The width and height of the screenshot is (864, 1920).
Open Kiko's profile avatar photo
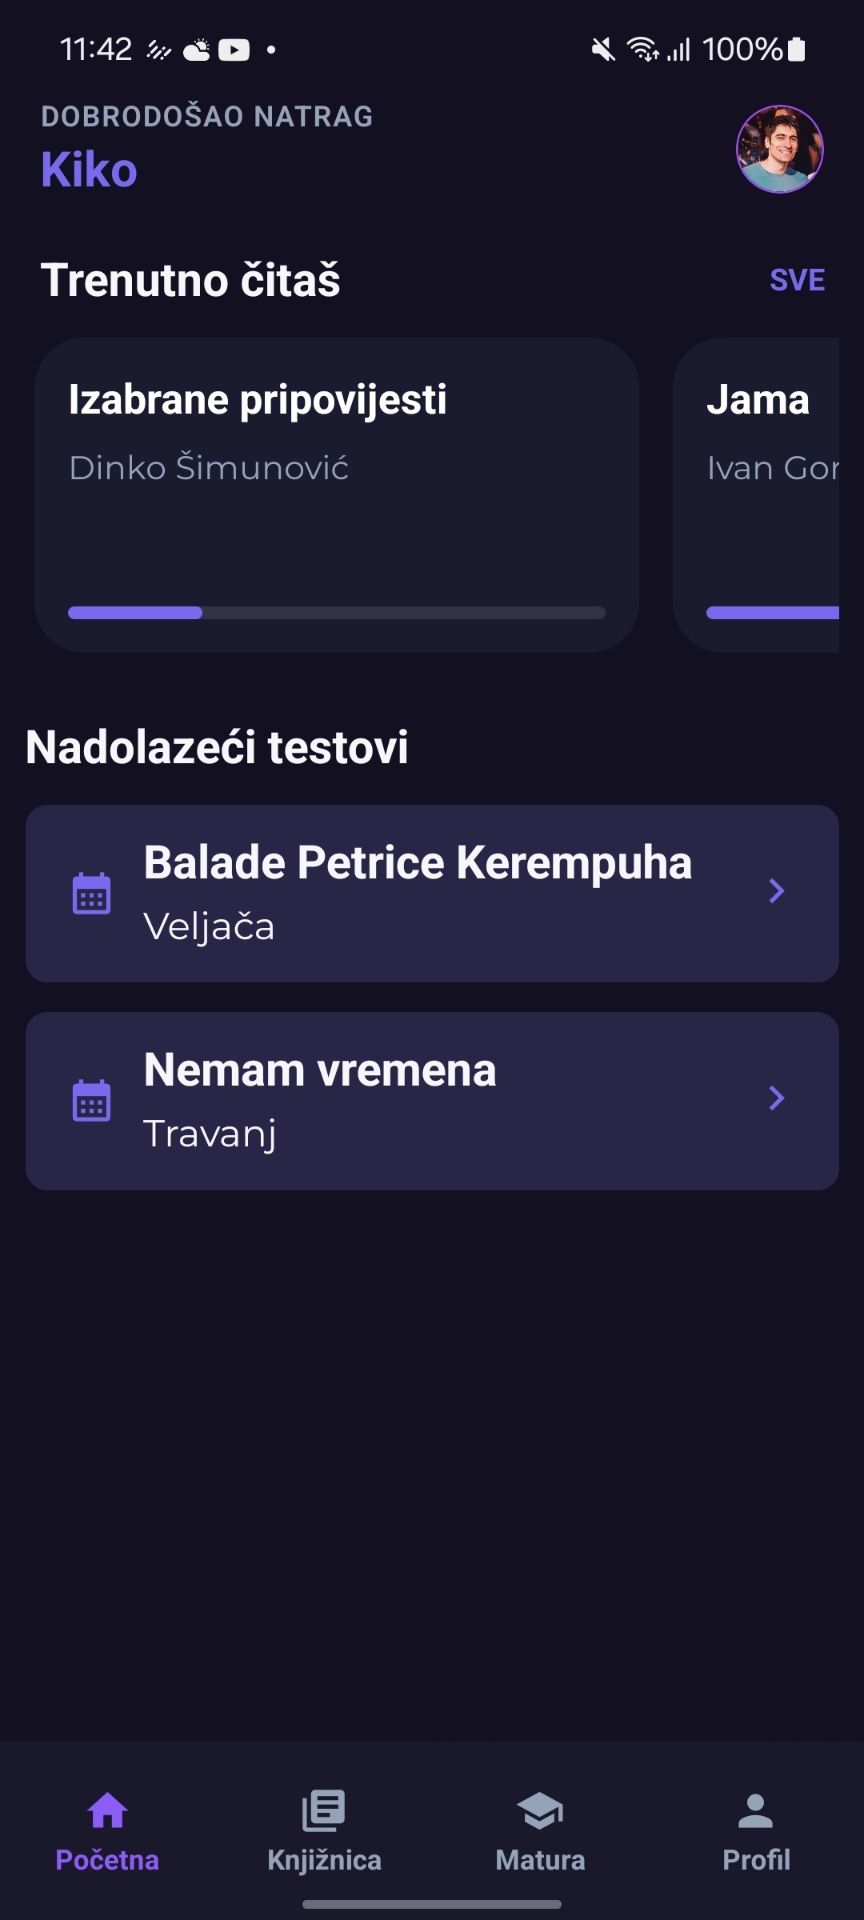point(779,149)
